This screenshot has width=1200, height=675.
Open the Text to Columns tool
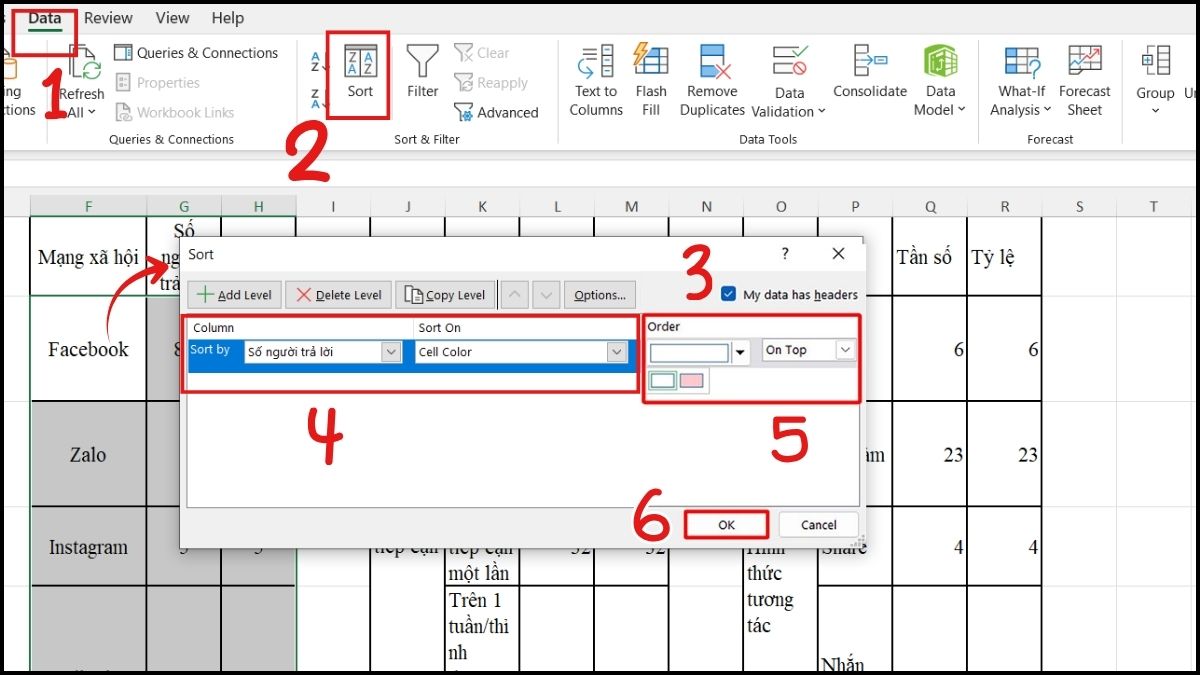point(595,80)
